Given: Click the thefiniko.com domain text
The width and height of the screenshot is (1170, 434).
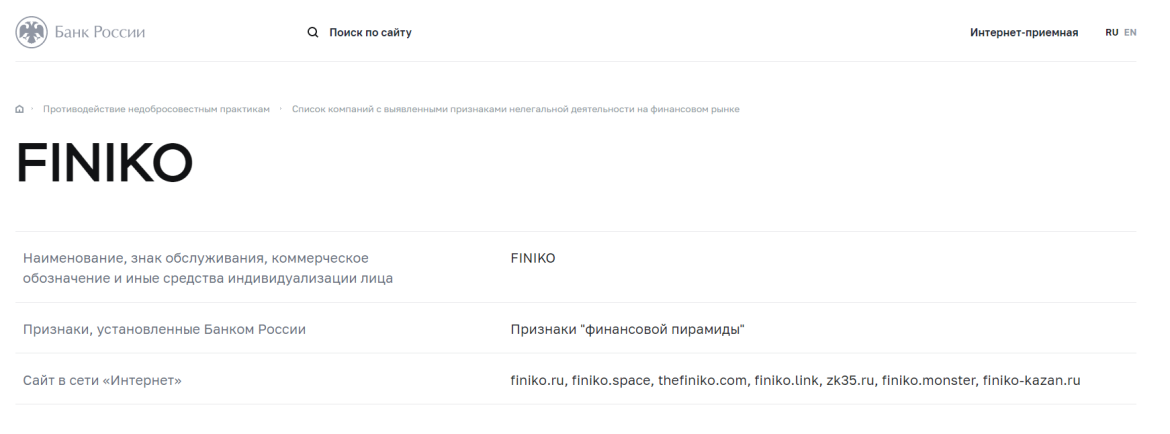Looking at the screenshot, I should 704,380.
